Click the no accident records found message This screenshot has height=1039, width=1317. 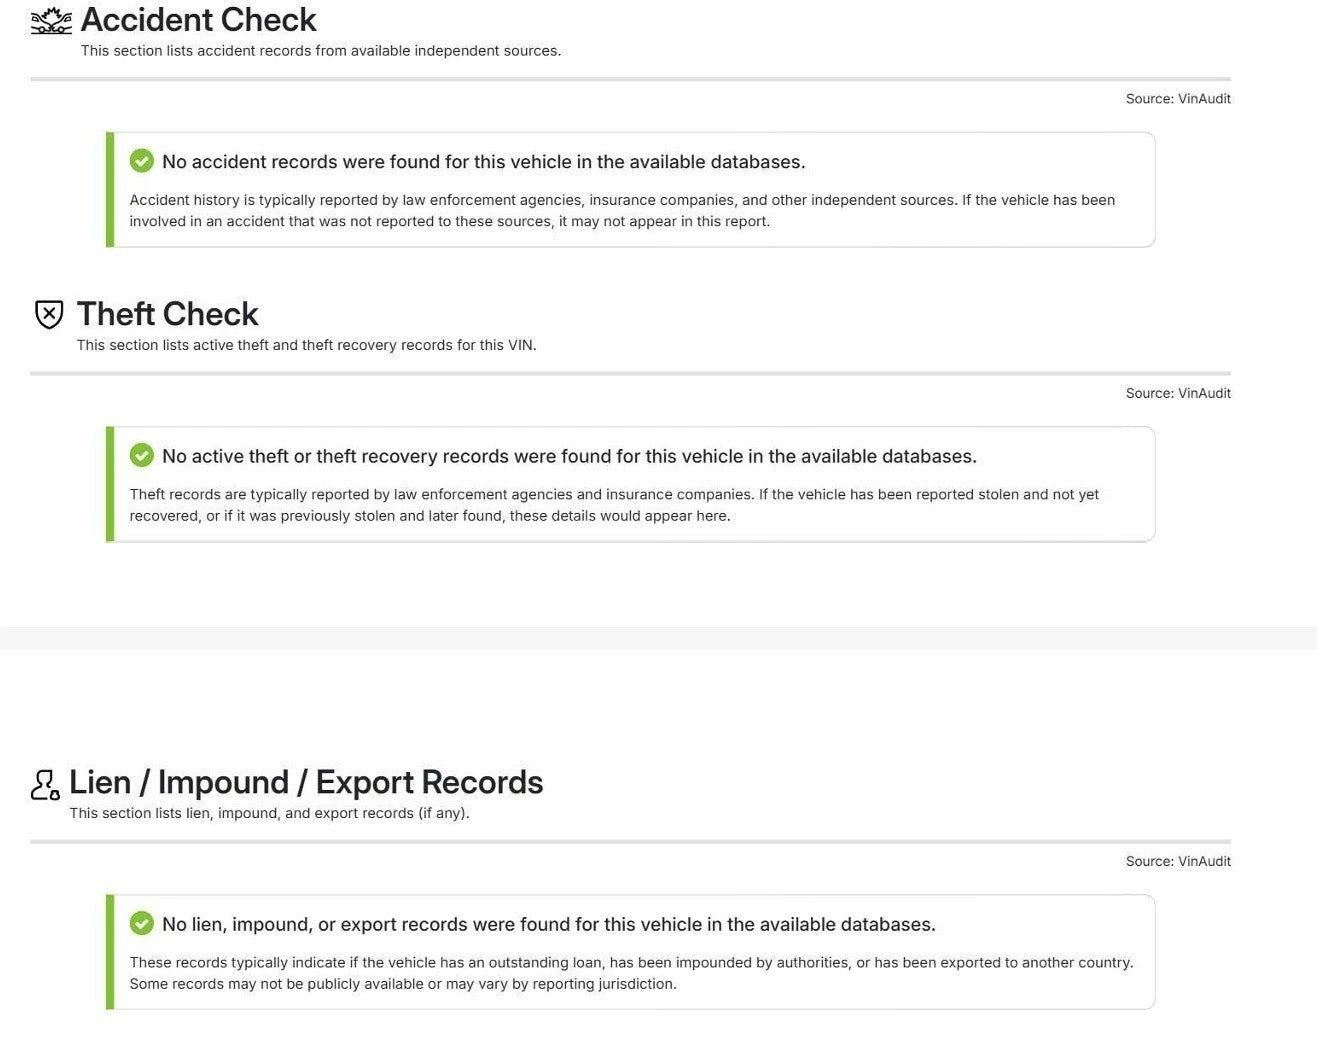[484, 162]
